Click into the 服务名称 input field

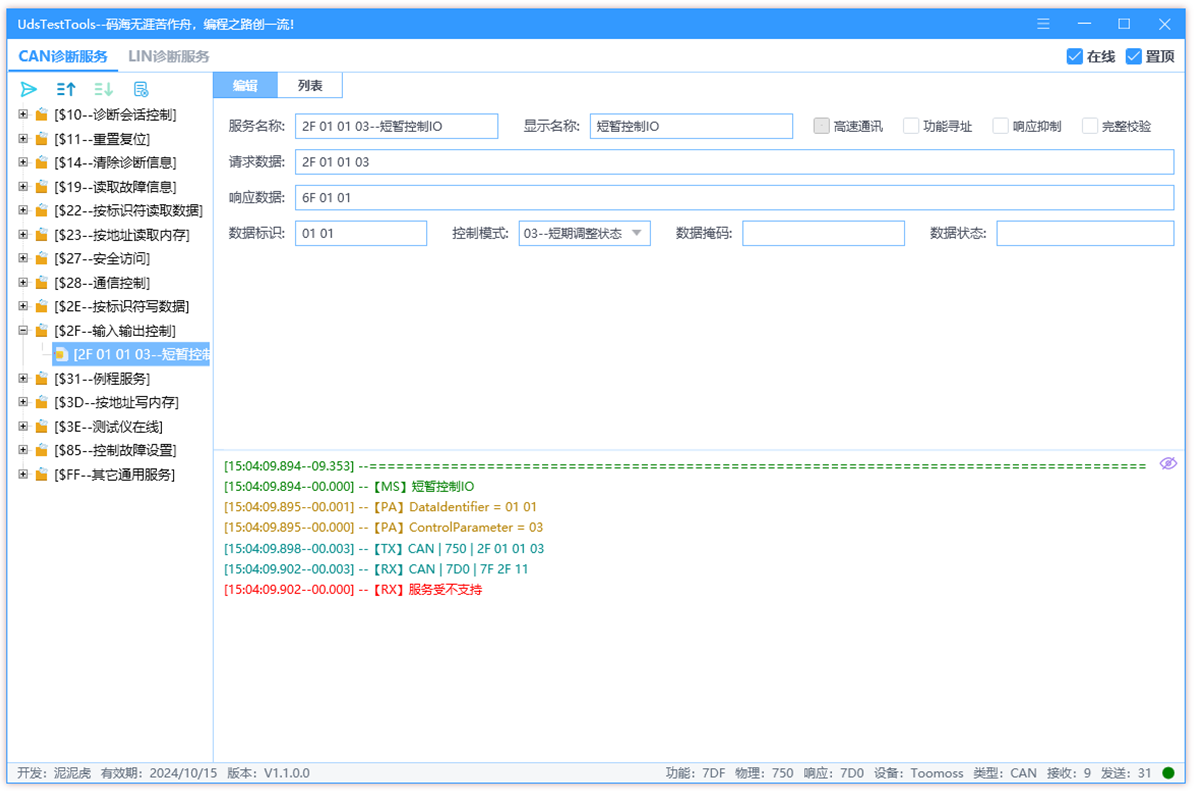(x=396, y=126)
